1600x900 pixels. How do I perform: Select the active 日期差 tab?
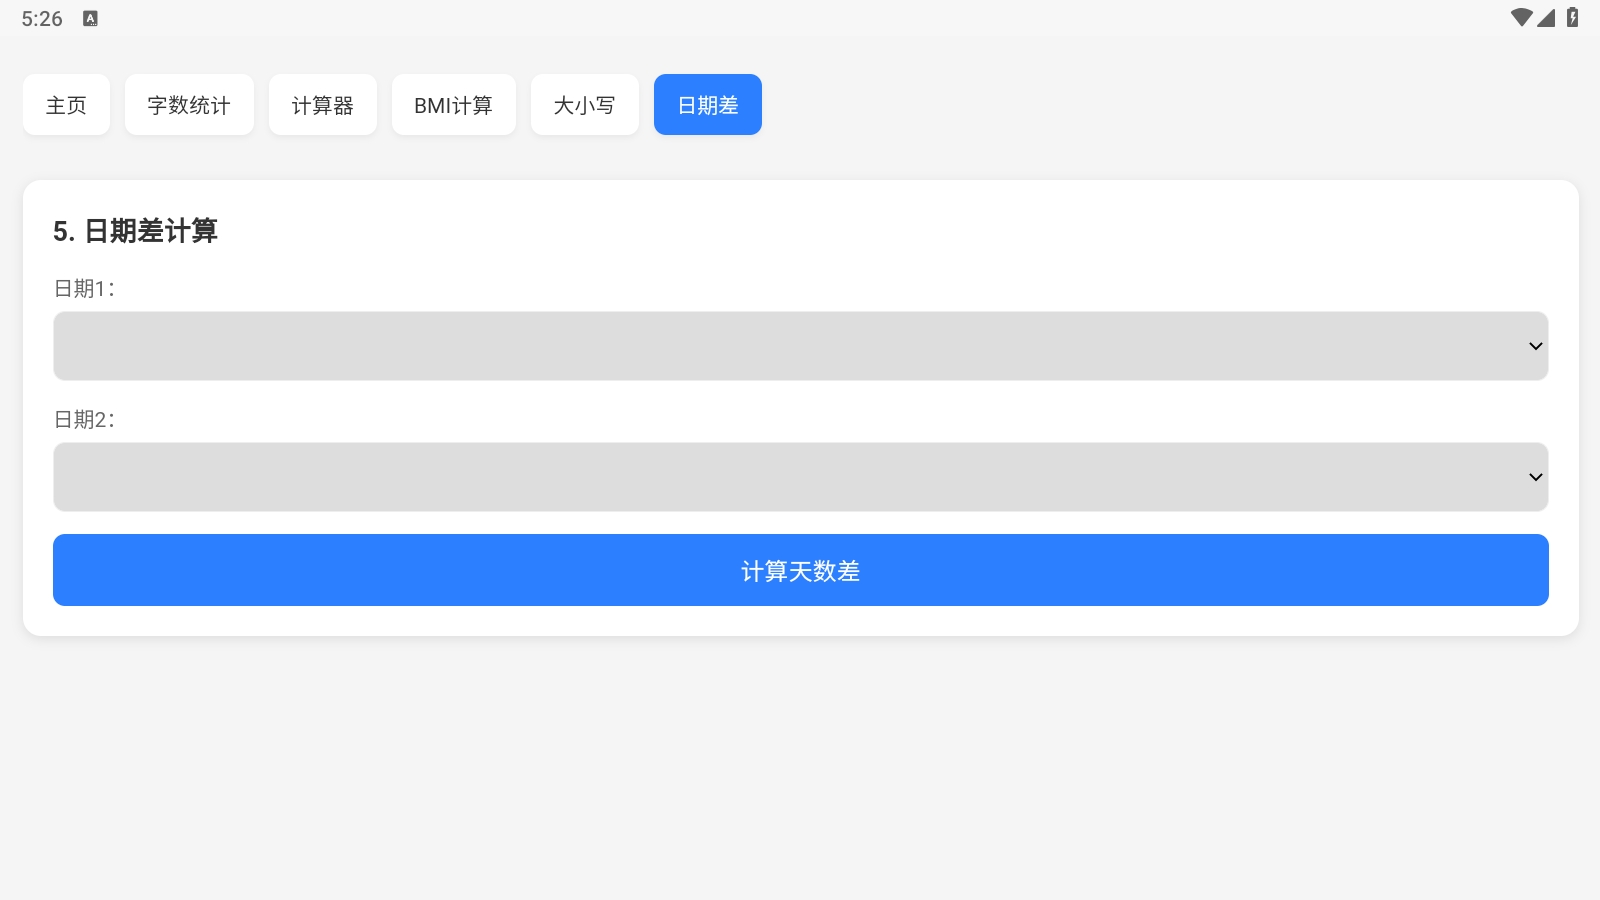708,104
